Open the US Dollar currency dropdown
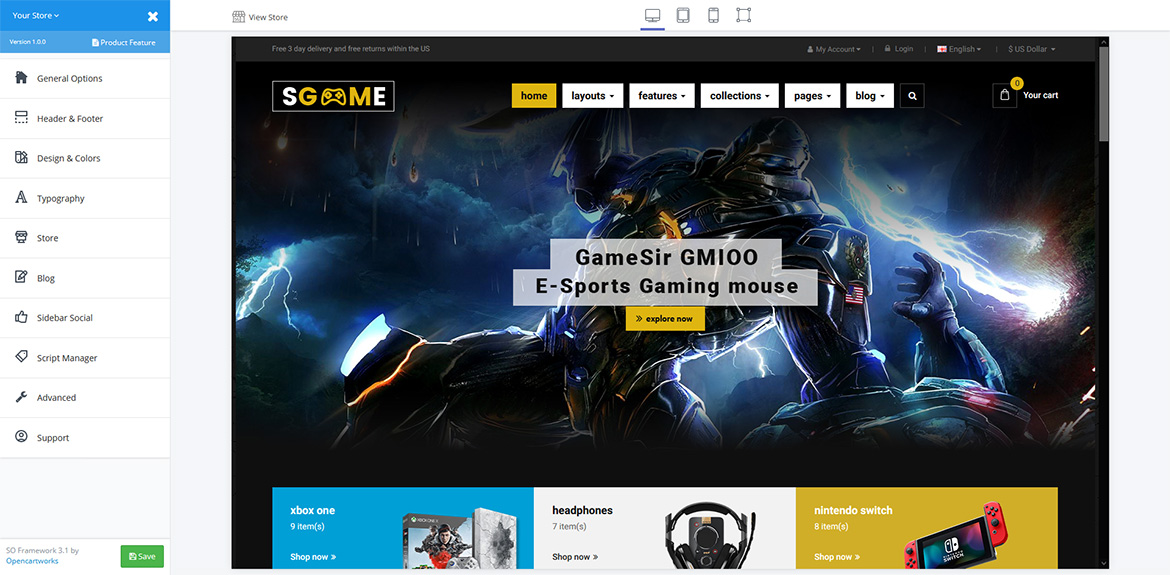The height and width of the screenshot is (575, 1170). [x=1032, y=49]
